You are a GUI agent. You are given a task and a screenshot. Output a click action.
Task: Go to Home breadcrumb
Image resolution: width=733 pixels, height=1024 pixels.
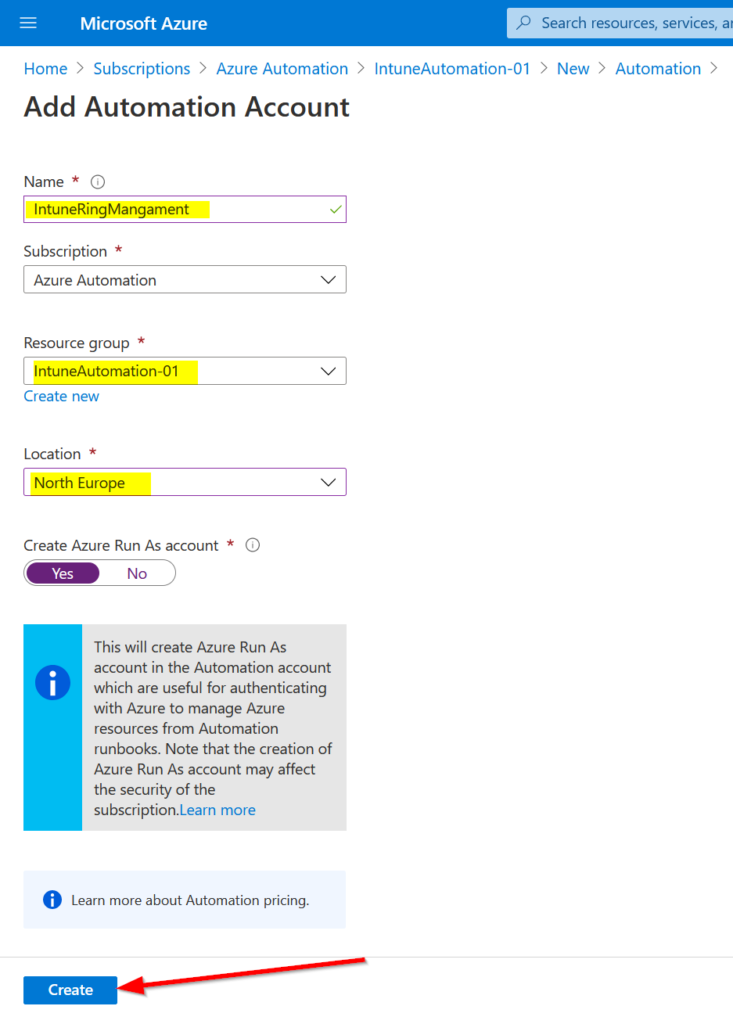point(46,69)
